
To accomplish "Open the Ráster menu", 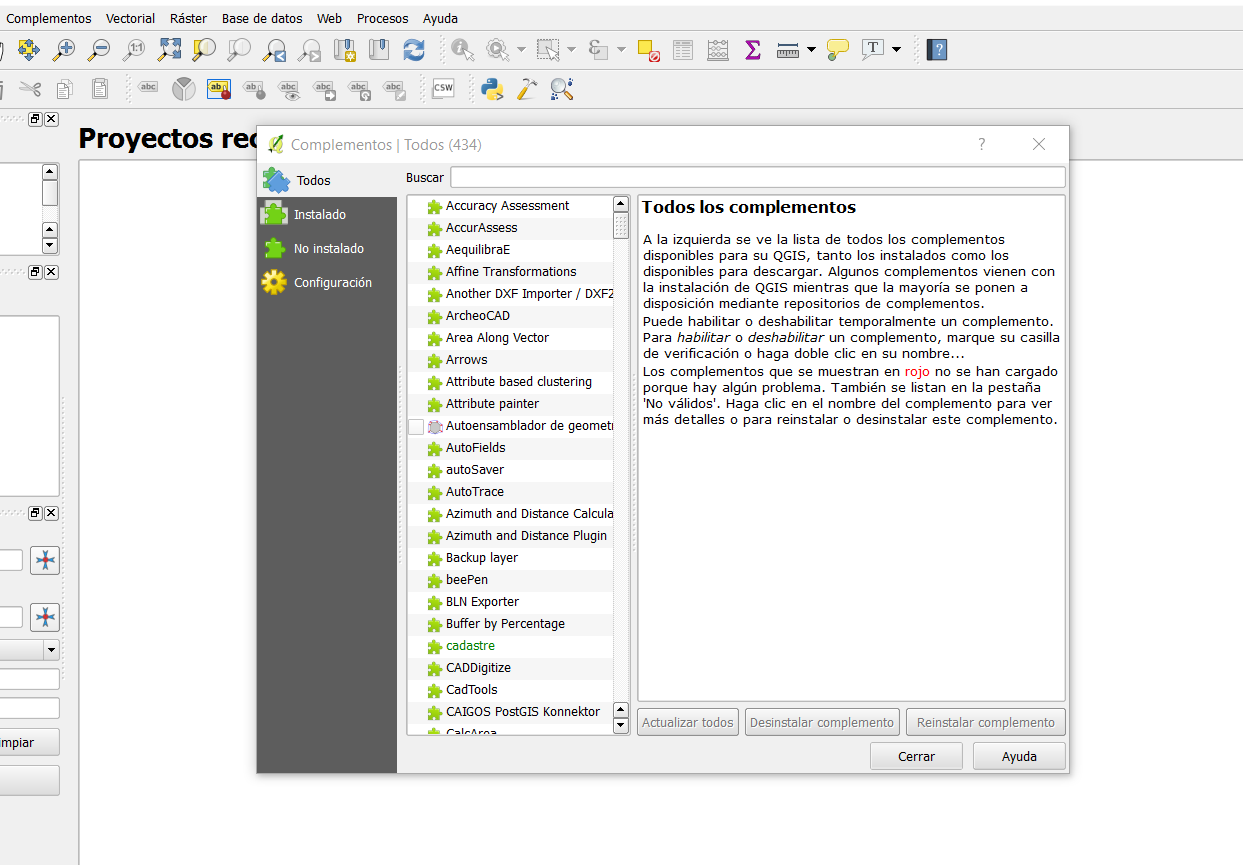I will coord(189,18).
